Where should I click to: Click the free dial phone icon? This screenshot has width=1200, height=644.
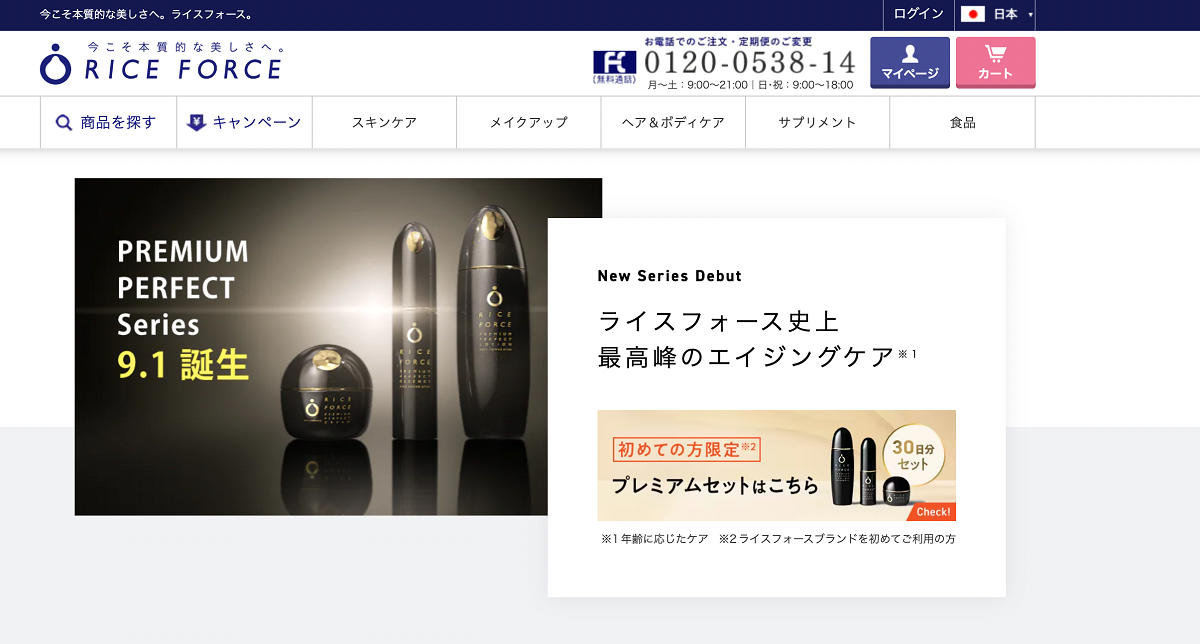pyautogui.click(x=614, y=63)
